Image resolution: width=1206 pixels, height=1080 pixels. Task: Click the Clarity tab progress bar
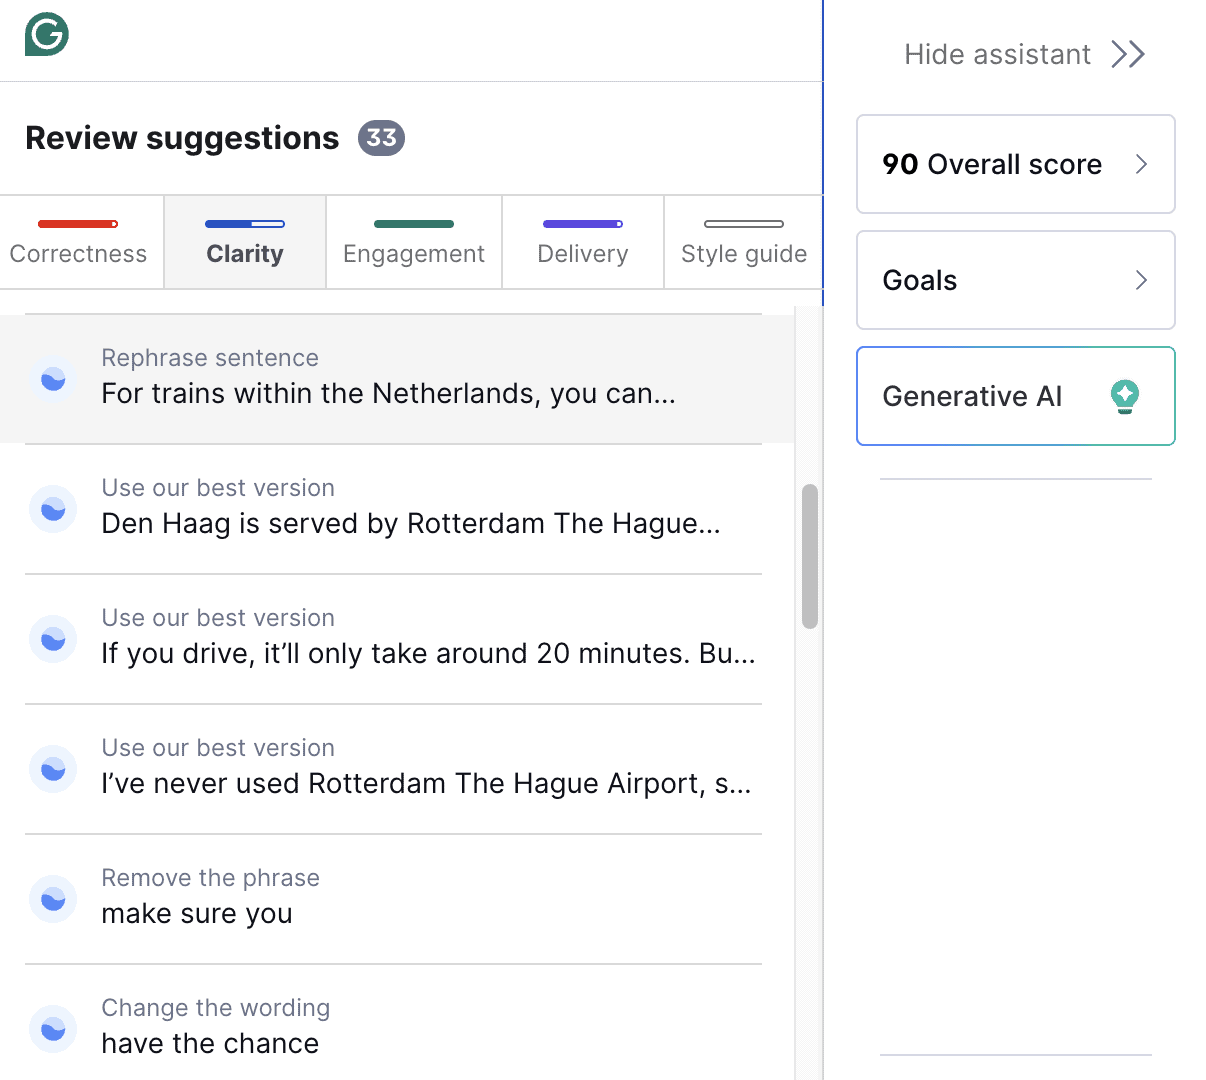click(x=245, y=224)
